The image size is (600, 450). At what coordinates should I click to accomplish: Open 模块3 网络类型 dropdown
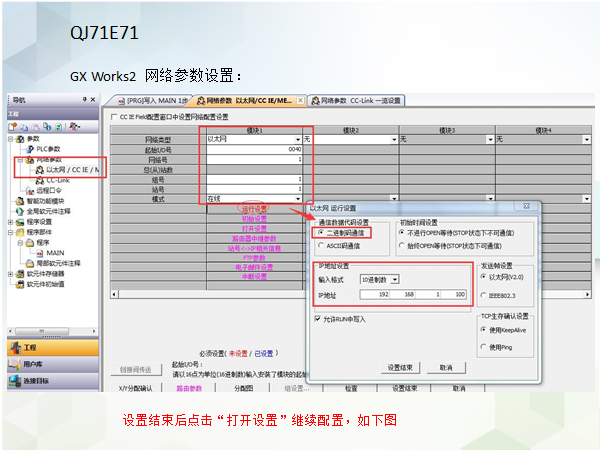coord(491,140)
